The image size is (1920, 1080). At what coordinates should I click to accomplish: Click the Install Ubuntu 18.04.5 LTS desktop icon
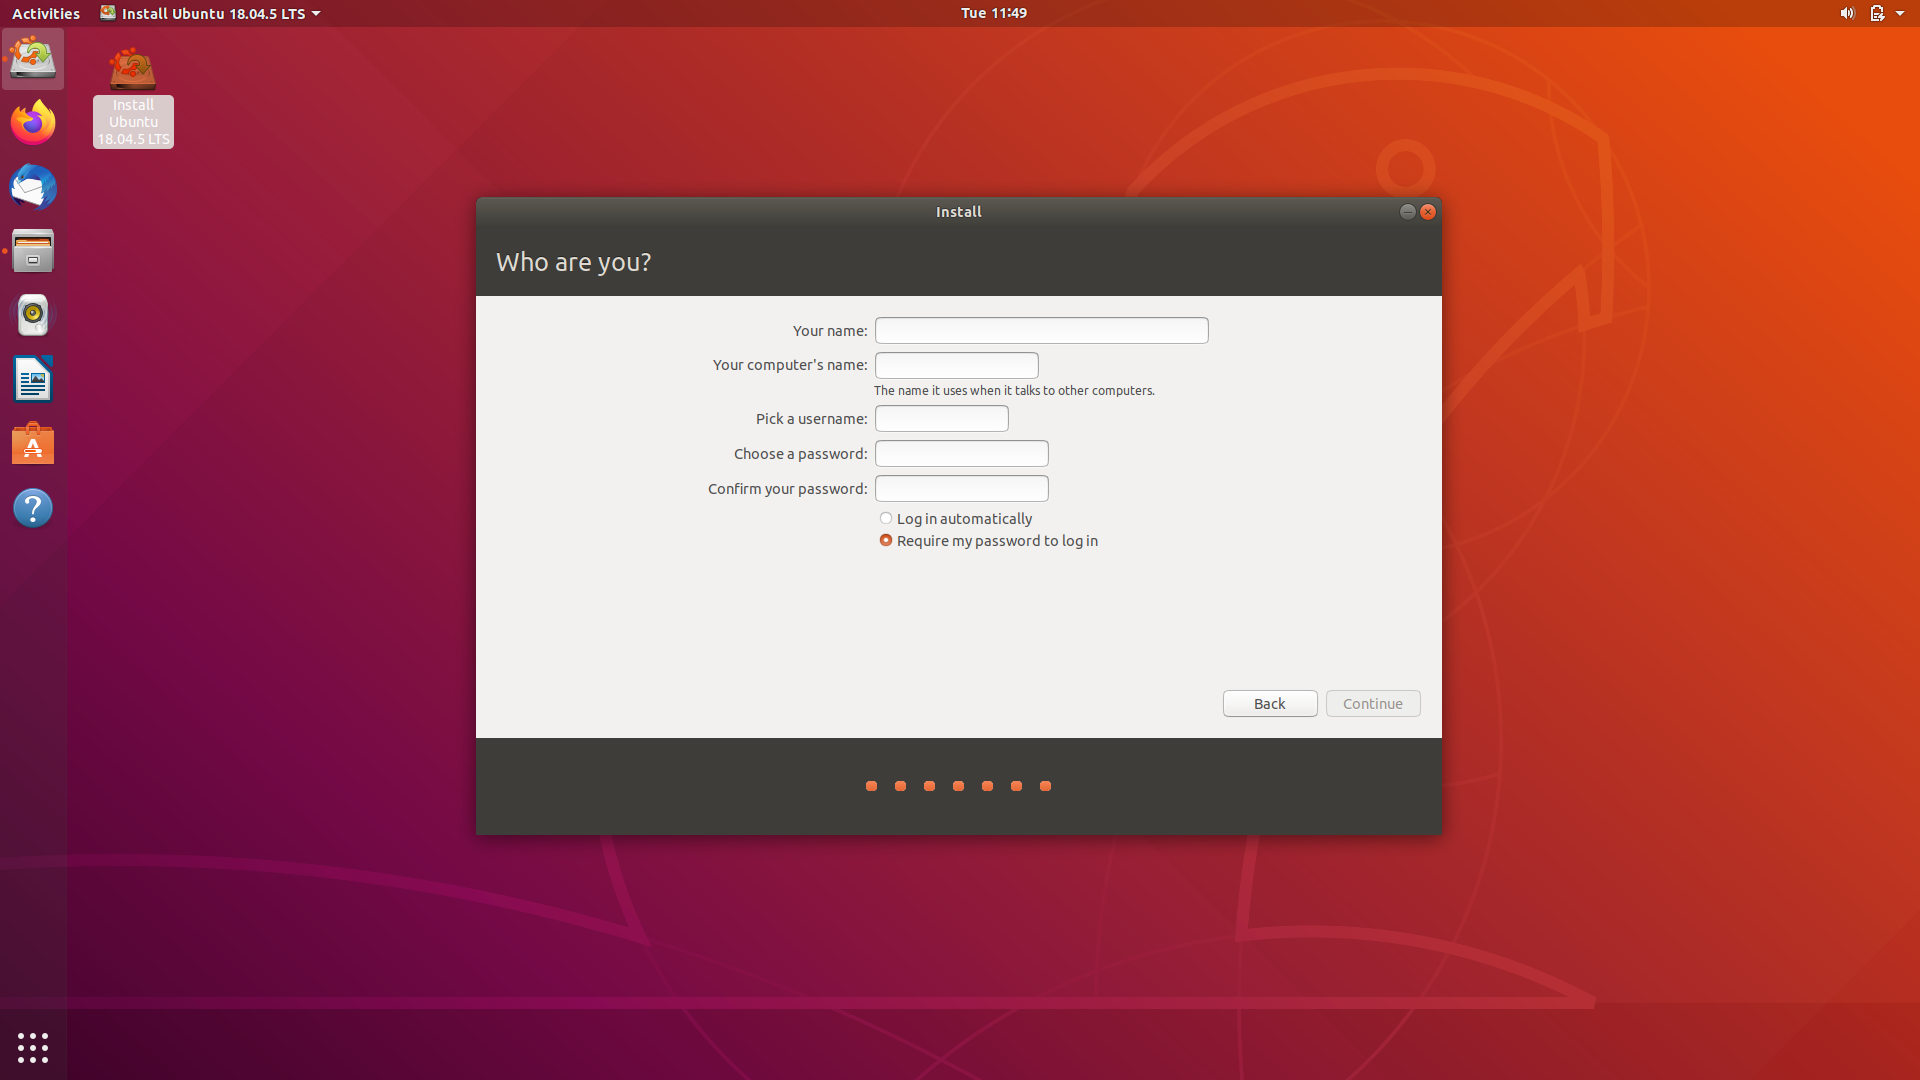click(x=133, y=97)
